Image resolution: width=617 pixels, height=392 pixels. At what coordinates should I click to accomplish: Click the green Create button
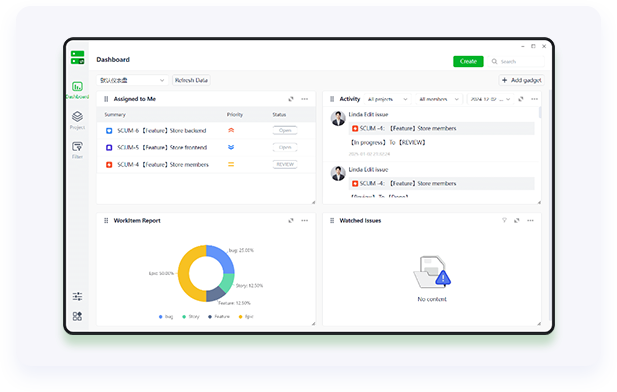pyautogui.click(x=468, y=61)
